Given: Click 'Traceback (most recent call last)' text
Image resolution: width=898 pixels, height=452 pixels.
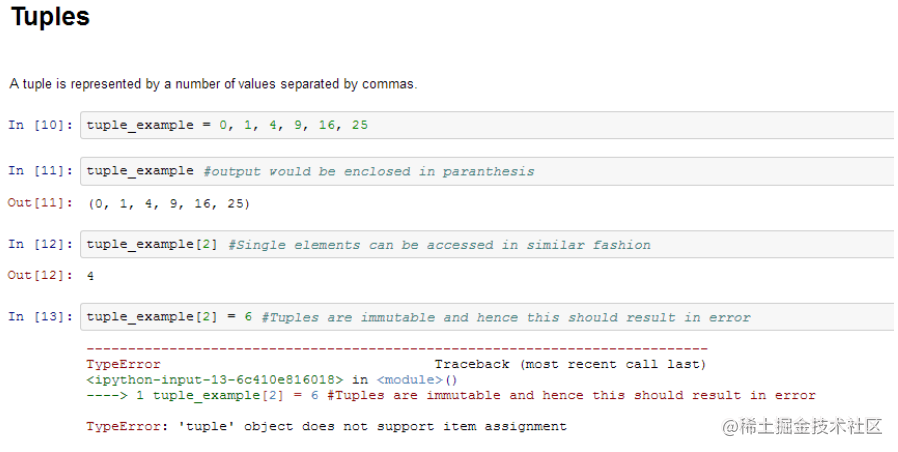Looking at the screenshot, I should [x=570, y=364].
